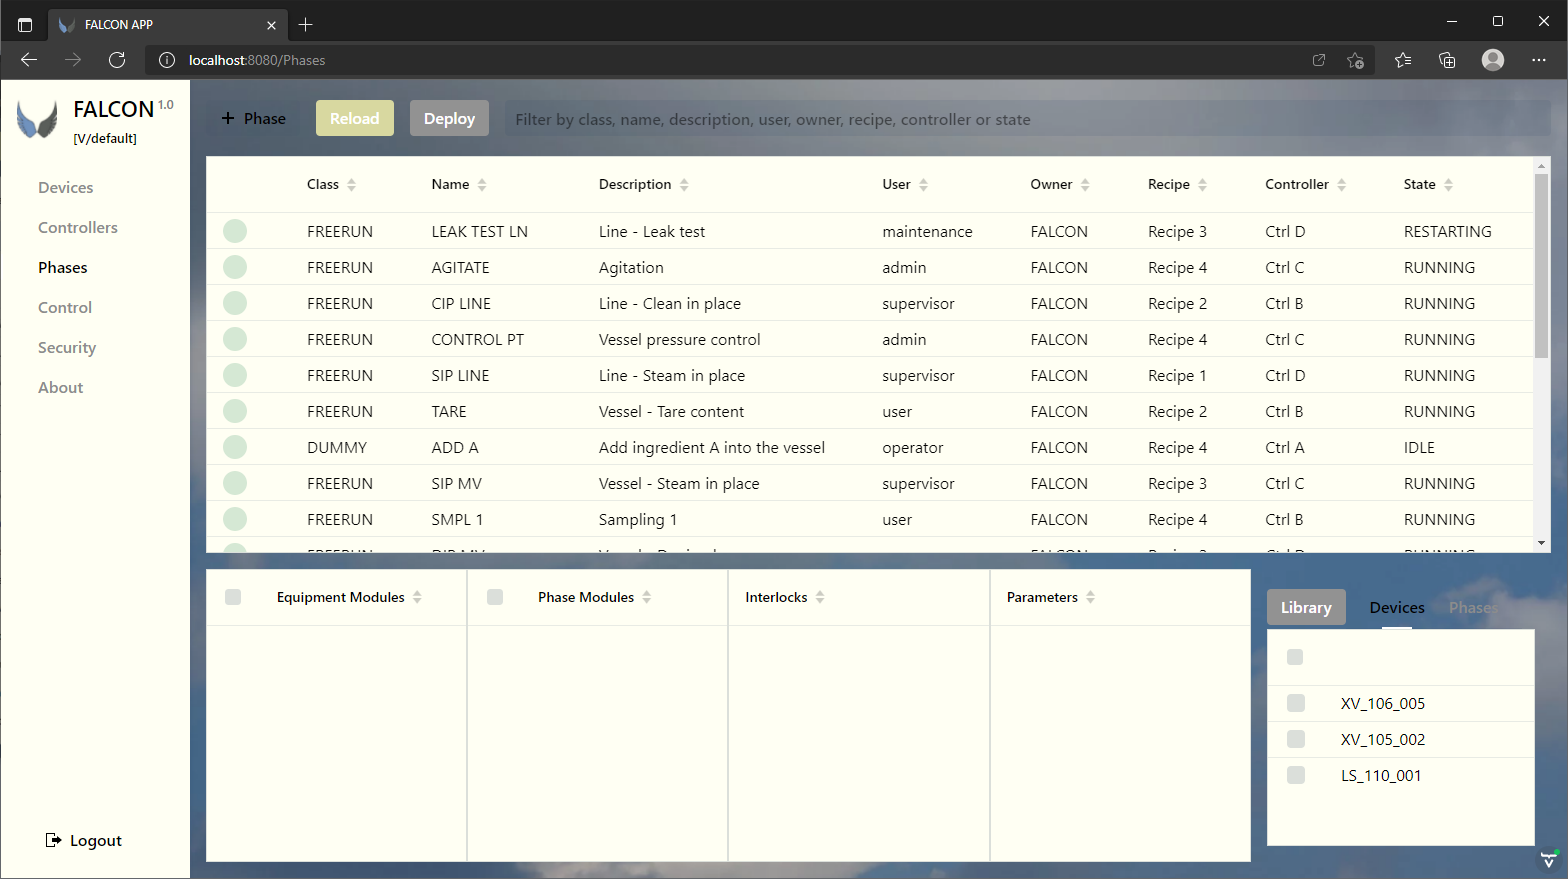Open tab actions menu icon
1568x879 pixels.
25,24
